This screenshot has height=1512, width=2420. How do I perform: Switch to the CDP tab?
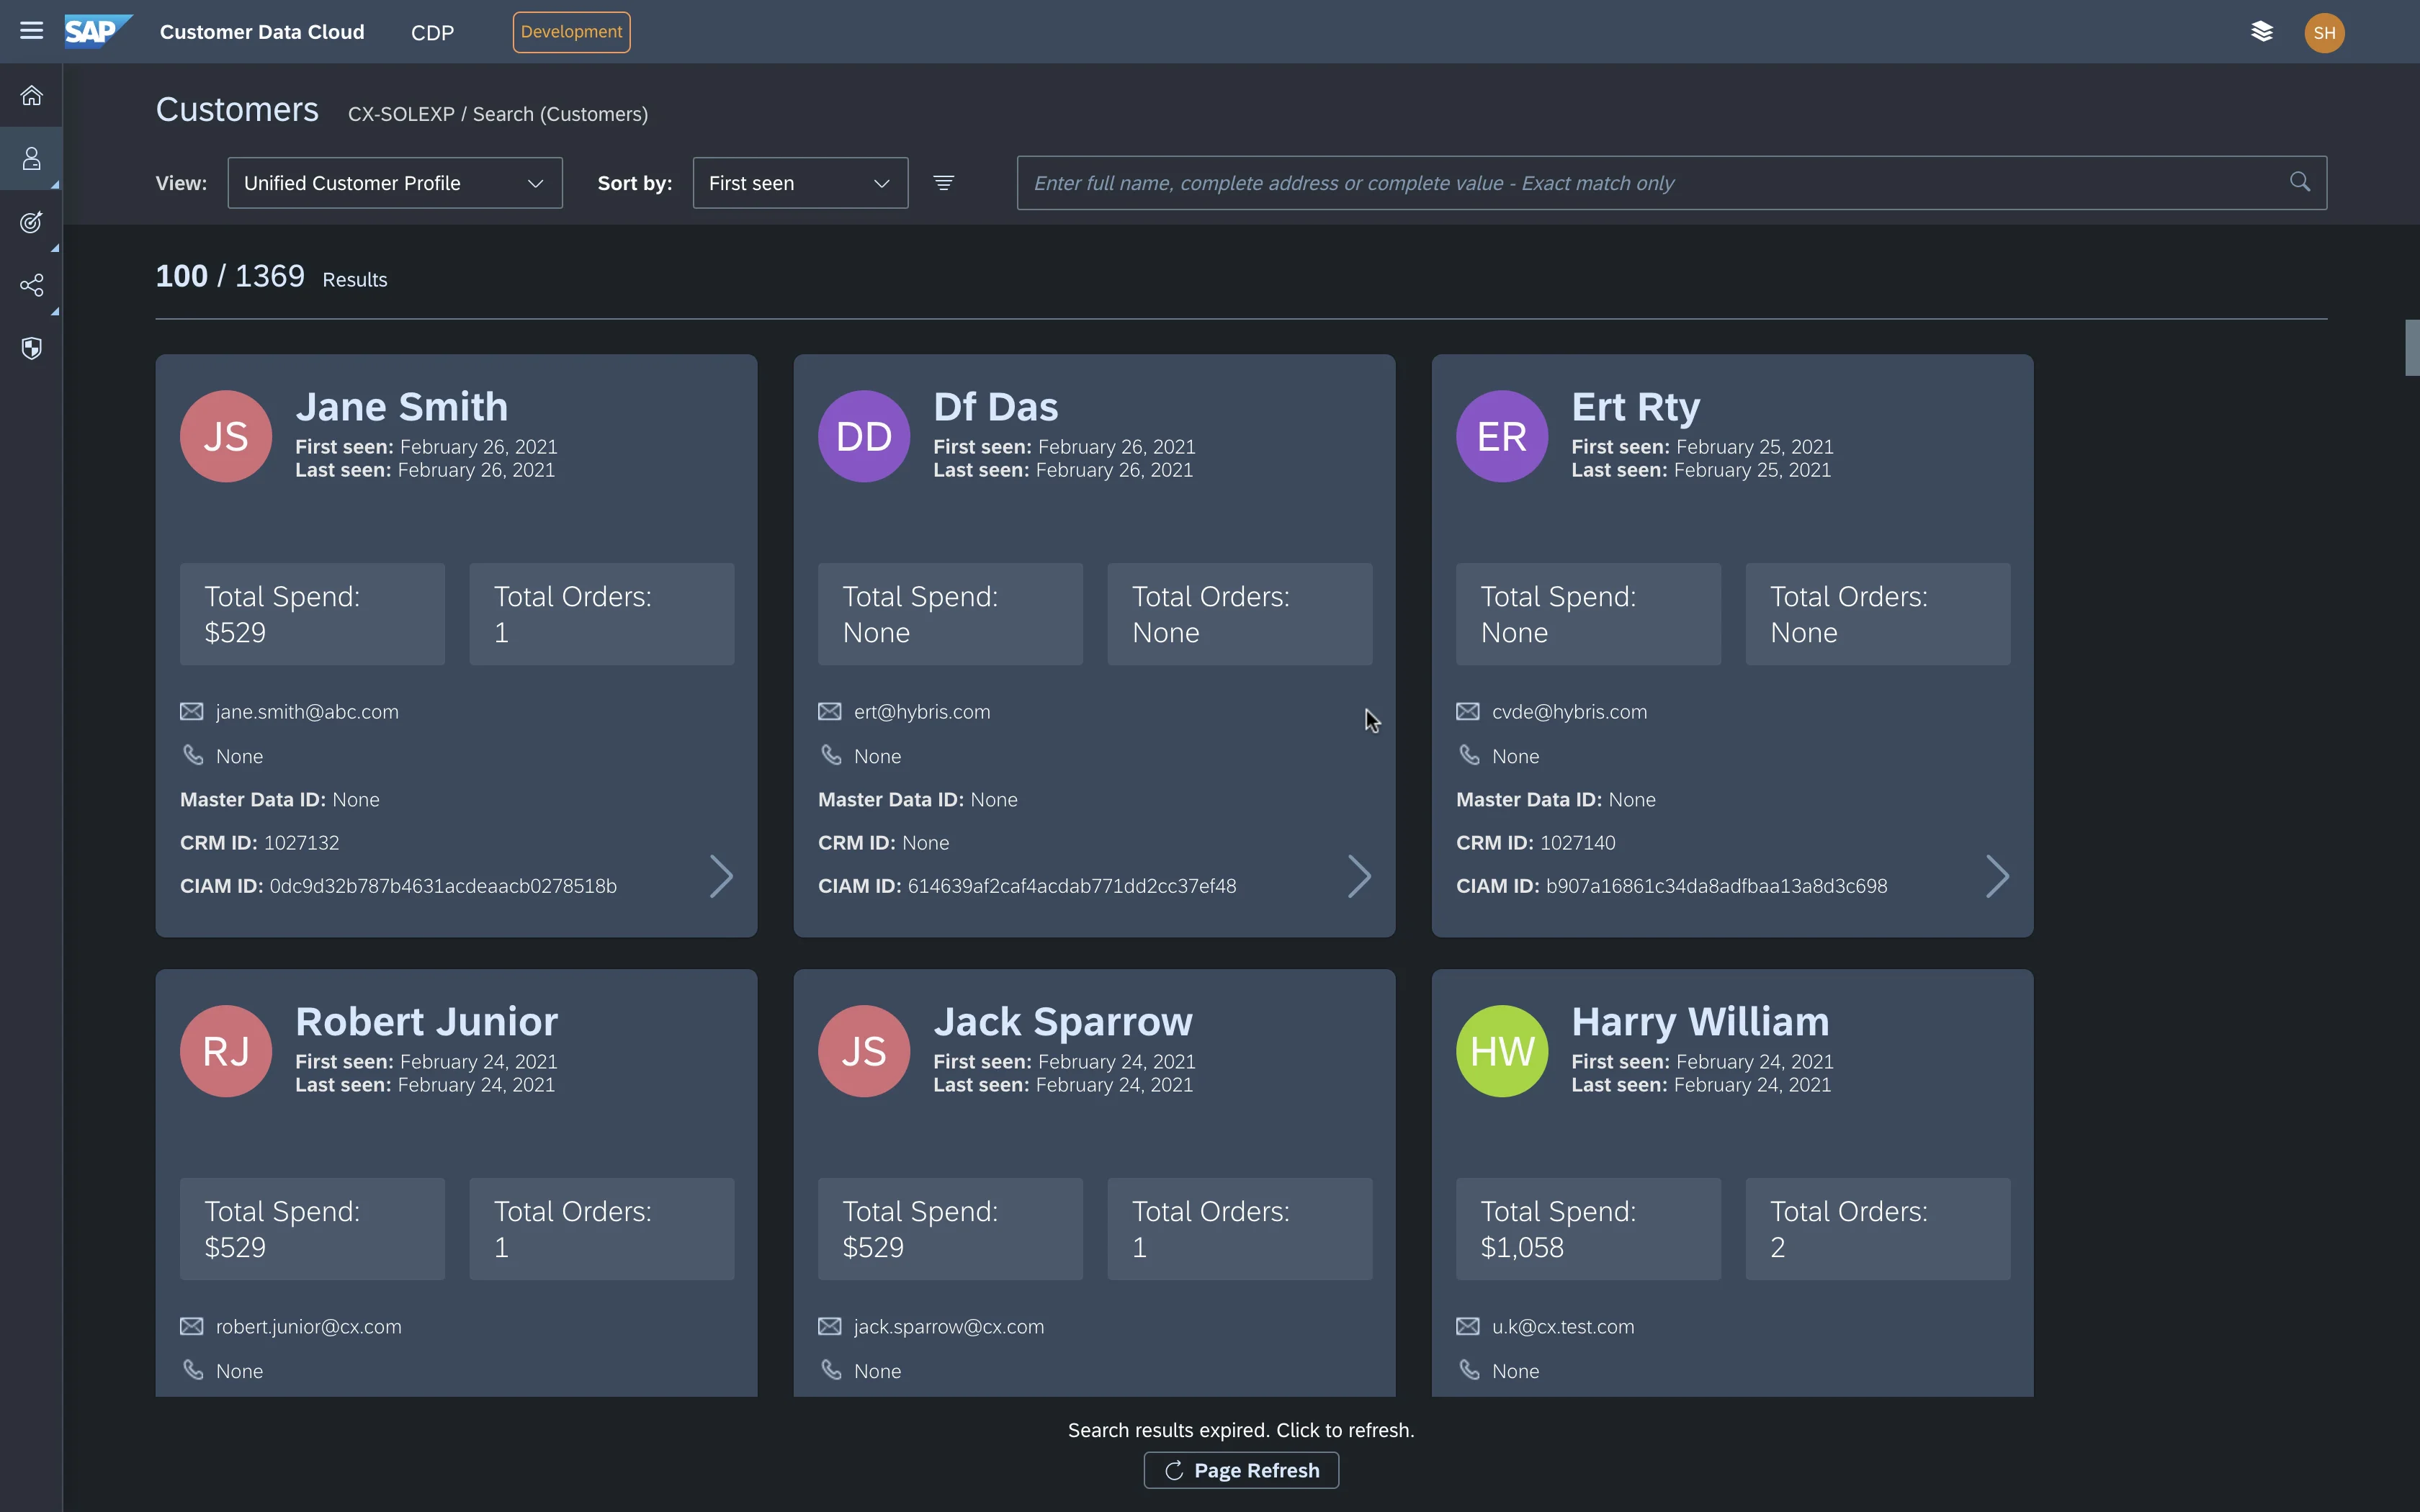point(432,33)
